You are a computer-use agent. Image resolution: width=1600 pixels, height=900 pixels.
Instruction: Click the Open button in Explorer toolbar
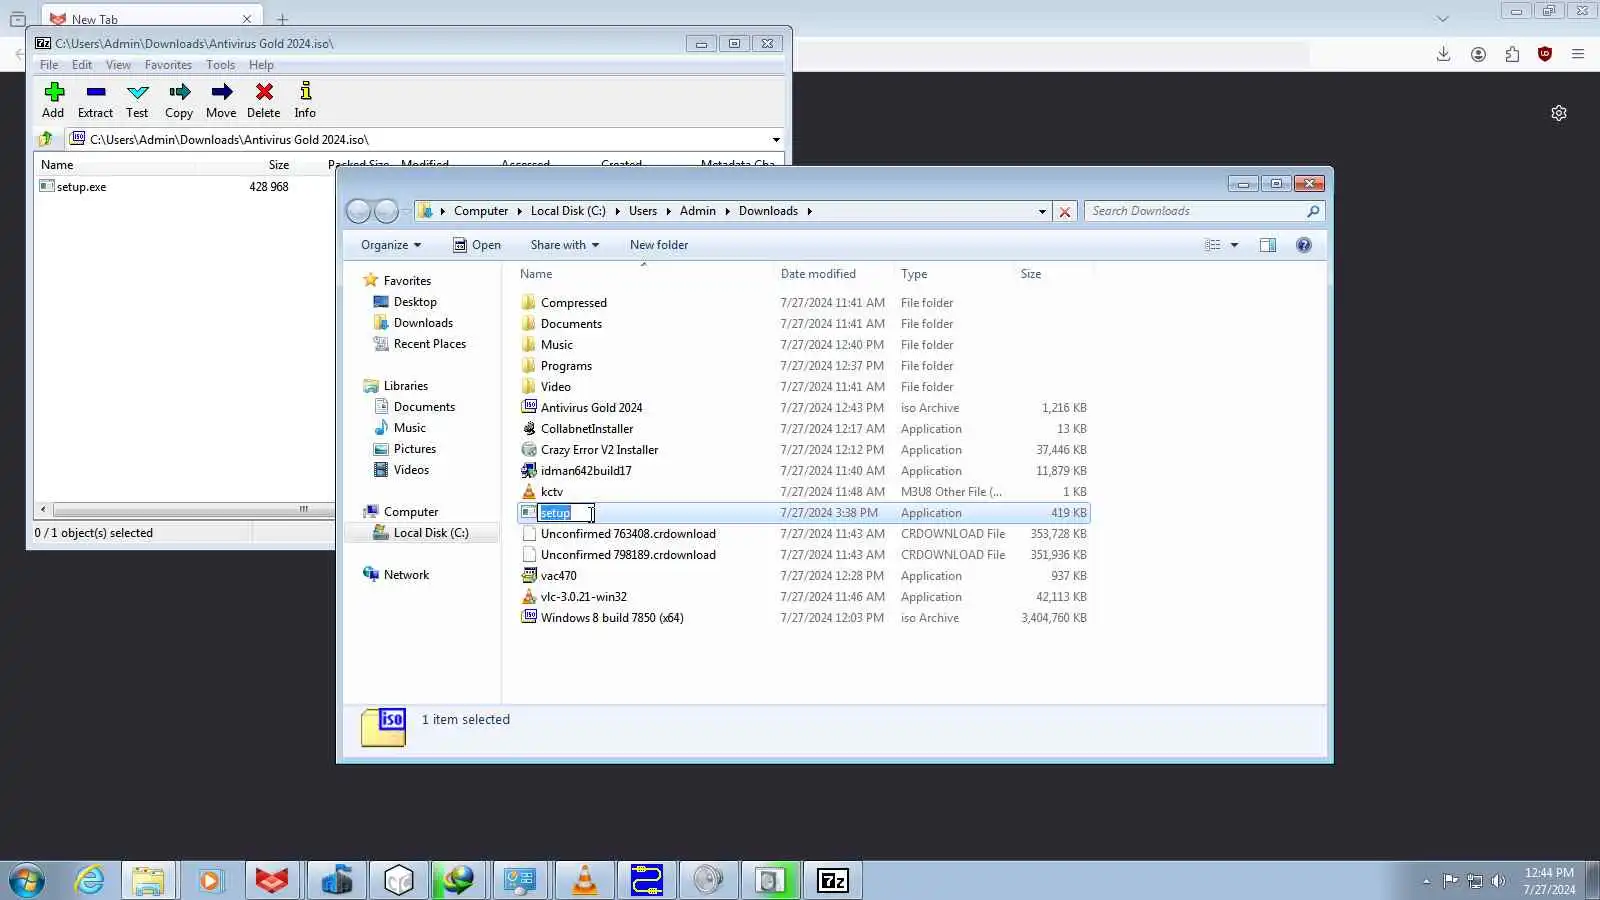point(477,245)
